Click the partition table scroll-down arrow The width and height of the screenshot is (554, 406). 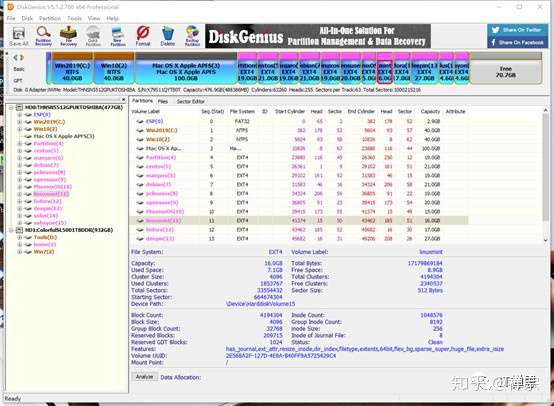tap(546, 240)
